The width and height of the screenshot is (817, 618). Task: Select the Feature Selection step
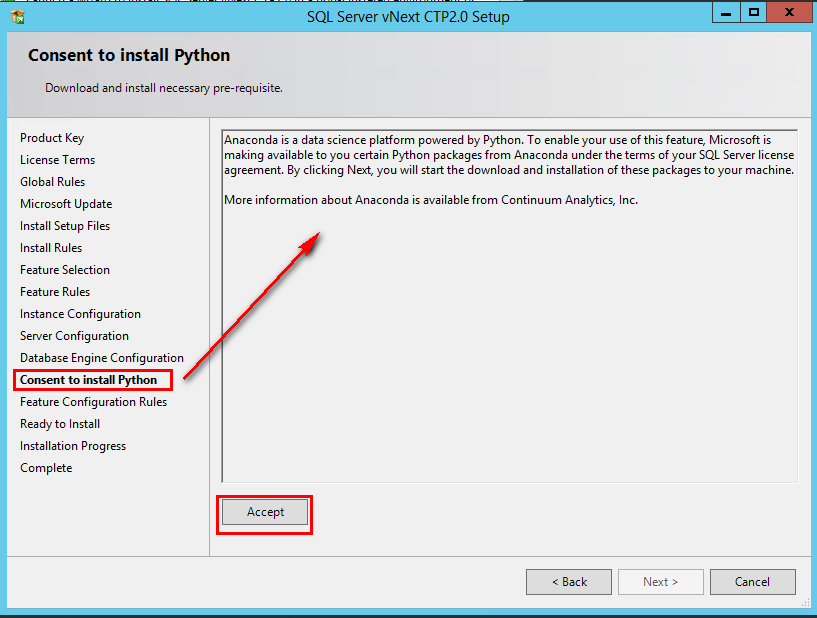click(65, 270)
